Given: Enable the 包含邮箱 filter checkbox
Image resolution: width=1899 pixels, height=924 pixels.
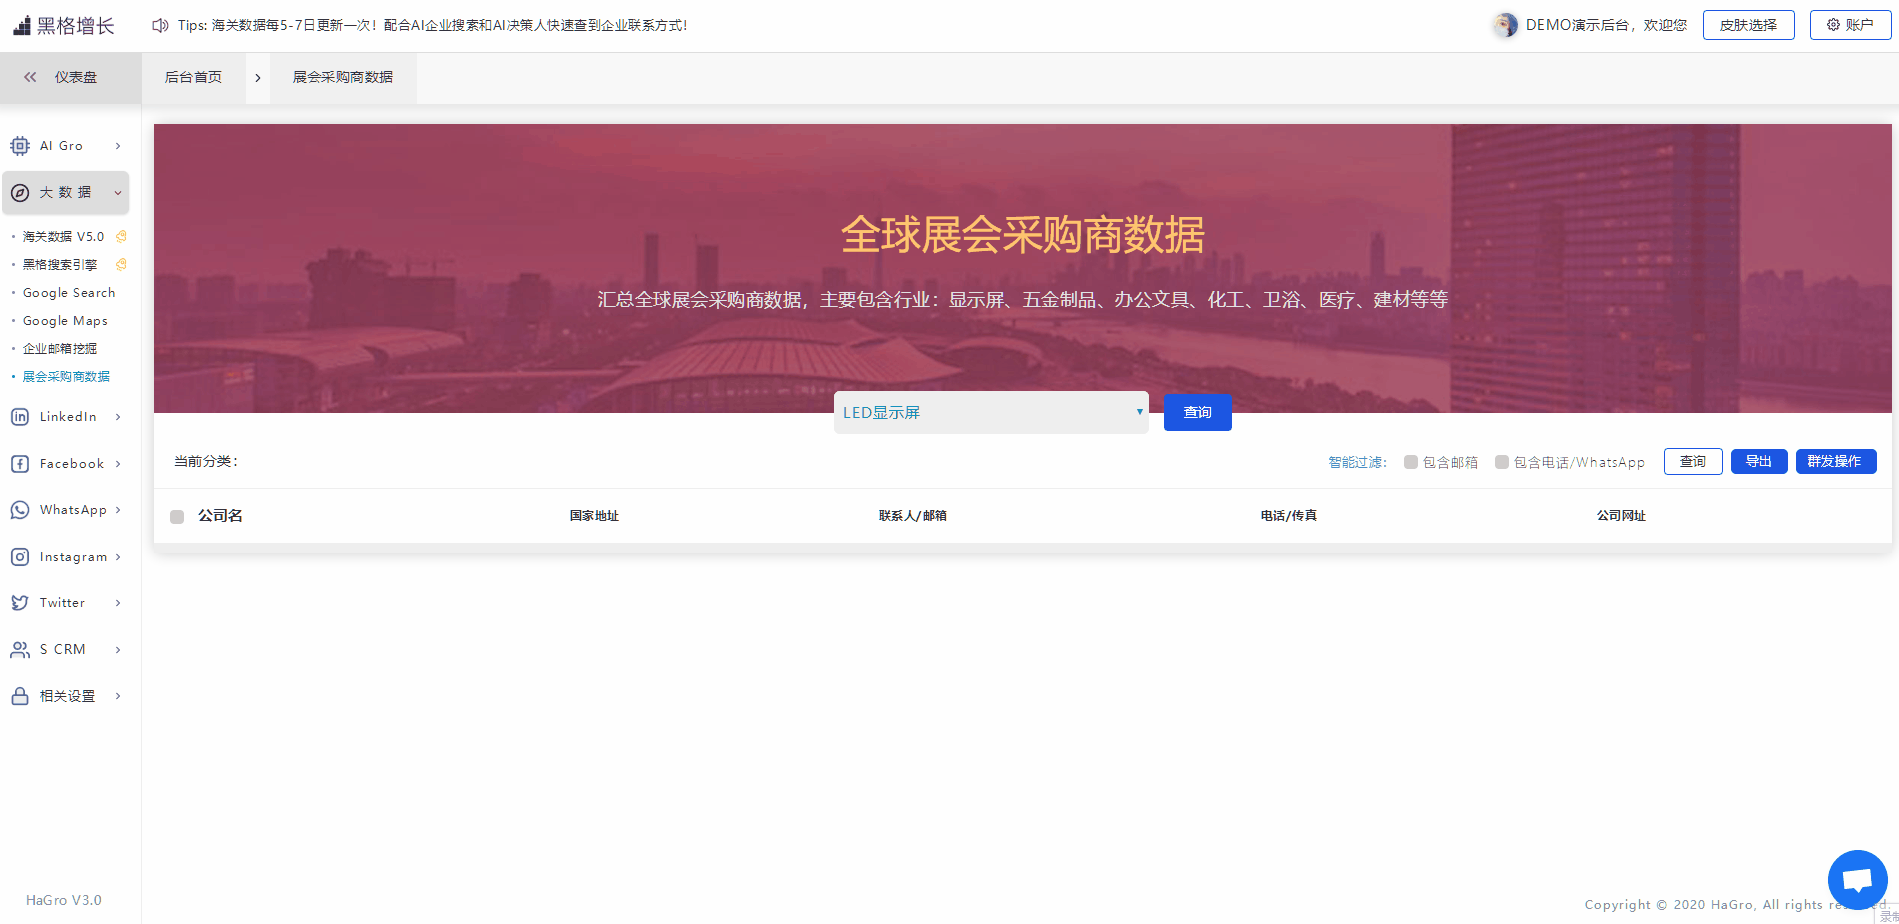Looking at the screenshot, I should click(1411, 462).
